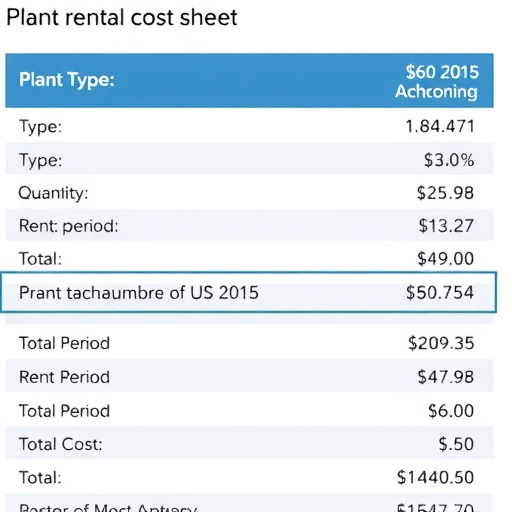
Task: Click the $25.98 quantity value
Action: [445, 193]
